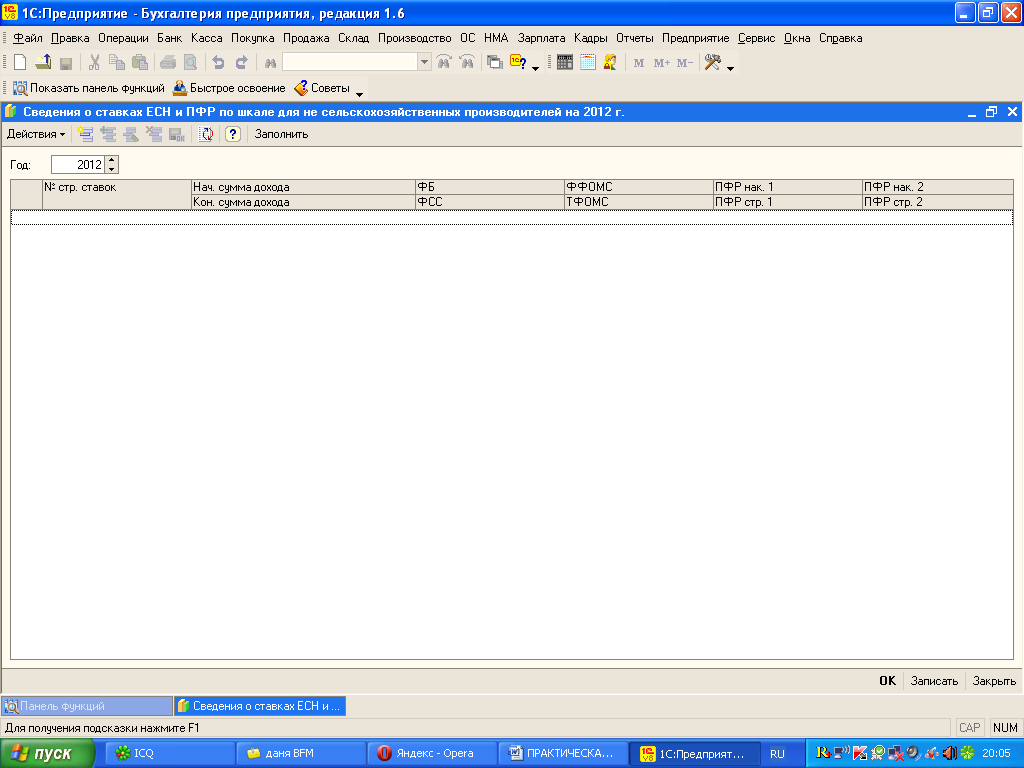The image size is (1024, 768).
Task: Decrease the year with the spinner down arrow
Action: coord(112,169)
